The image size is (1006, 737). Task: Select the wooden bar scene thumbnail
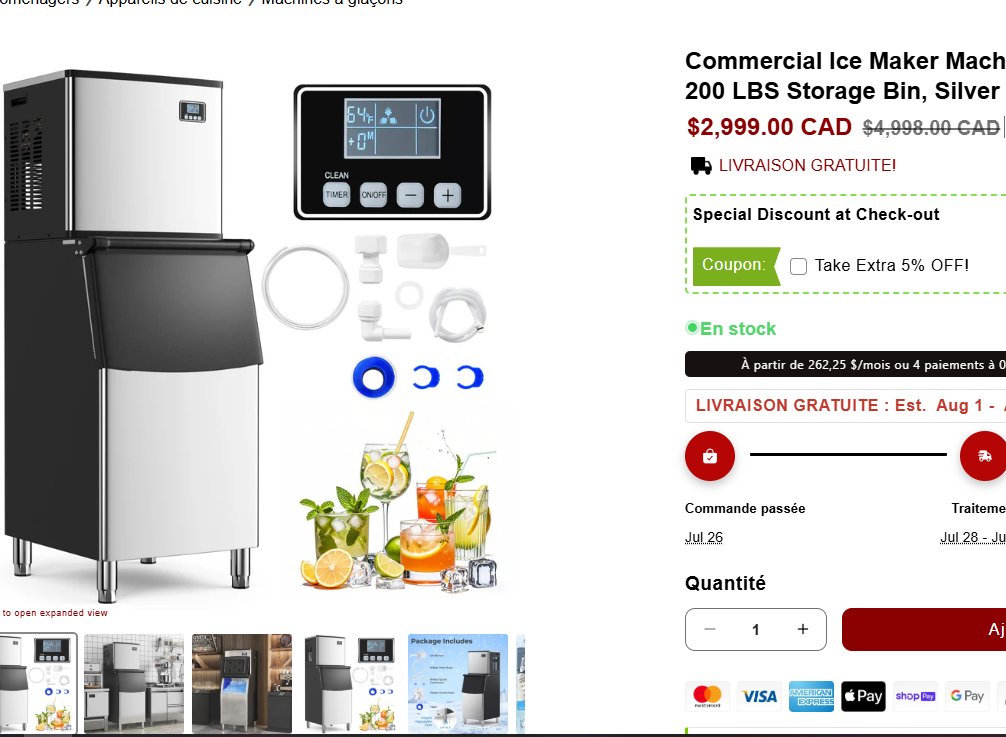tap(242, 683)
